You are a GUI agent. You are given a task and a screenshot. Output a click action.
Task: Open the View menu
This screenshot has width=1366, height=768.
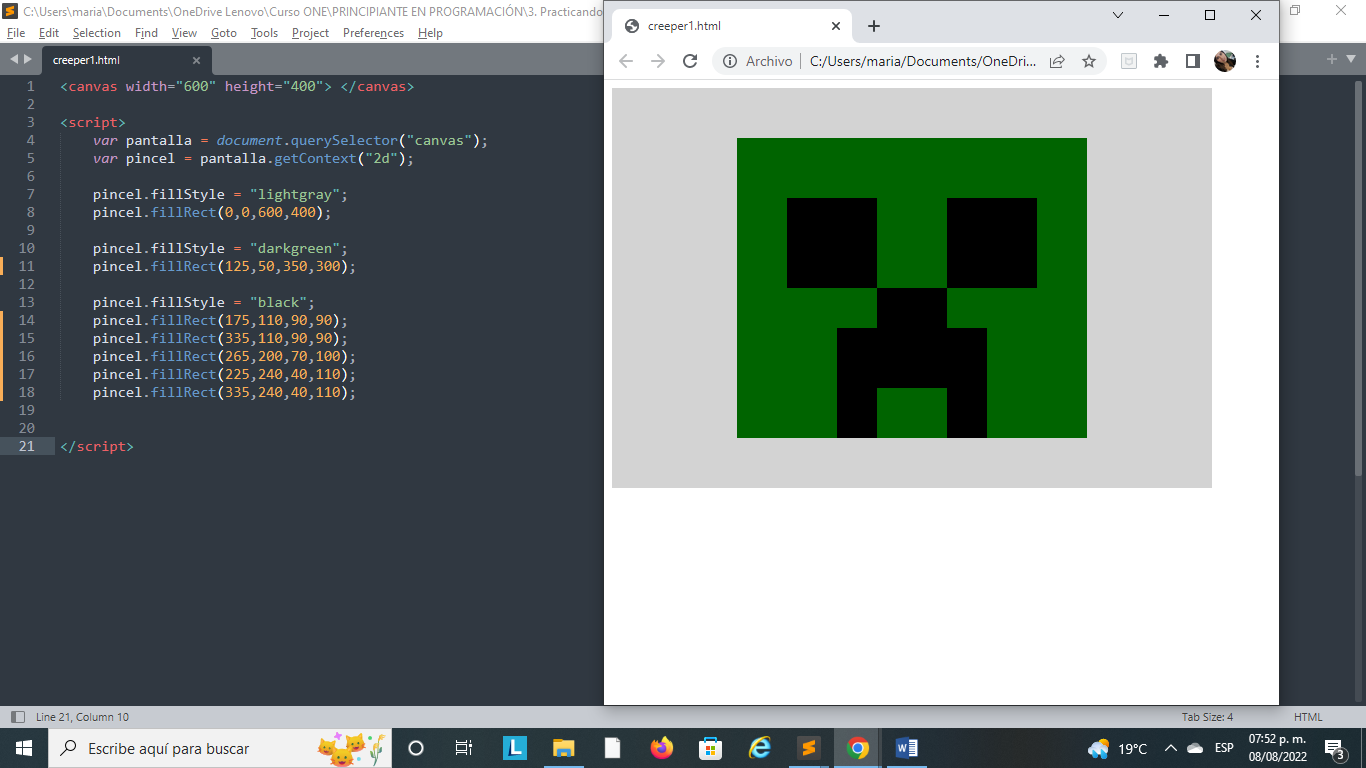click(184, 33)
